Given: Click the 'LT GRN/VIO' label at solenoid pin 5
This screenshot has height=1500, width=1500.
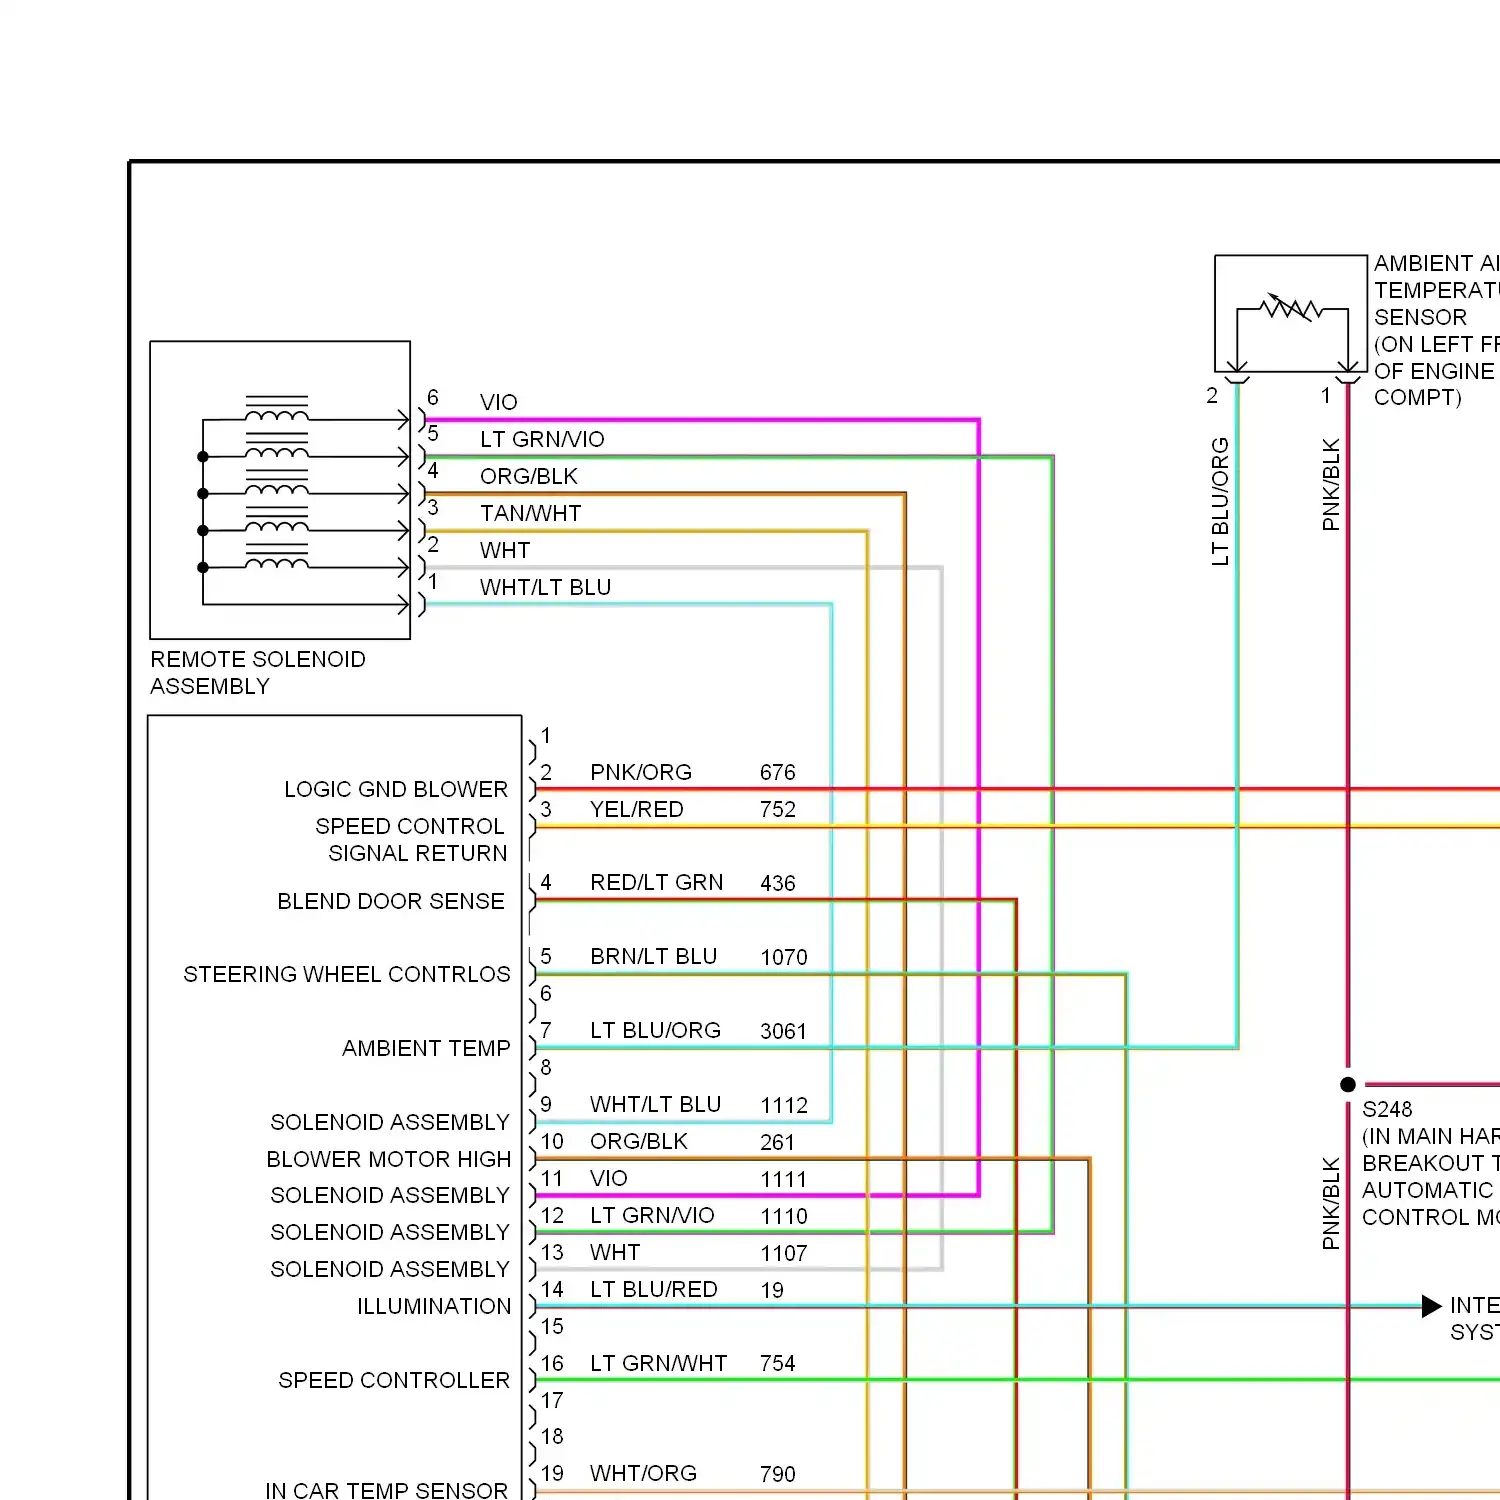Looking at the screenshot, I should point(542,439).
